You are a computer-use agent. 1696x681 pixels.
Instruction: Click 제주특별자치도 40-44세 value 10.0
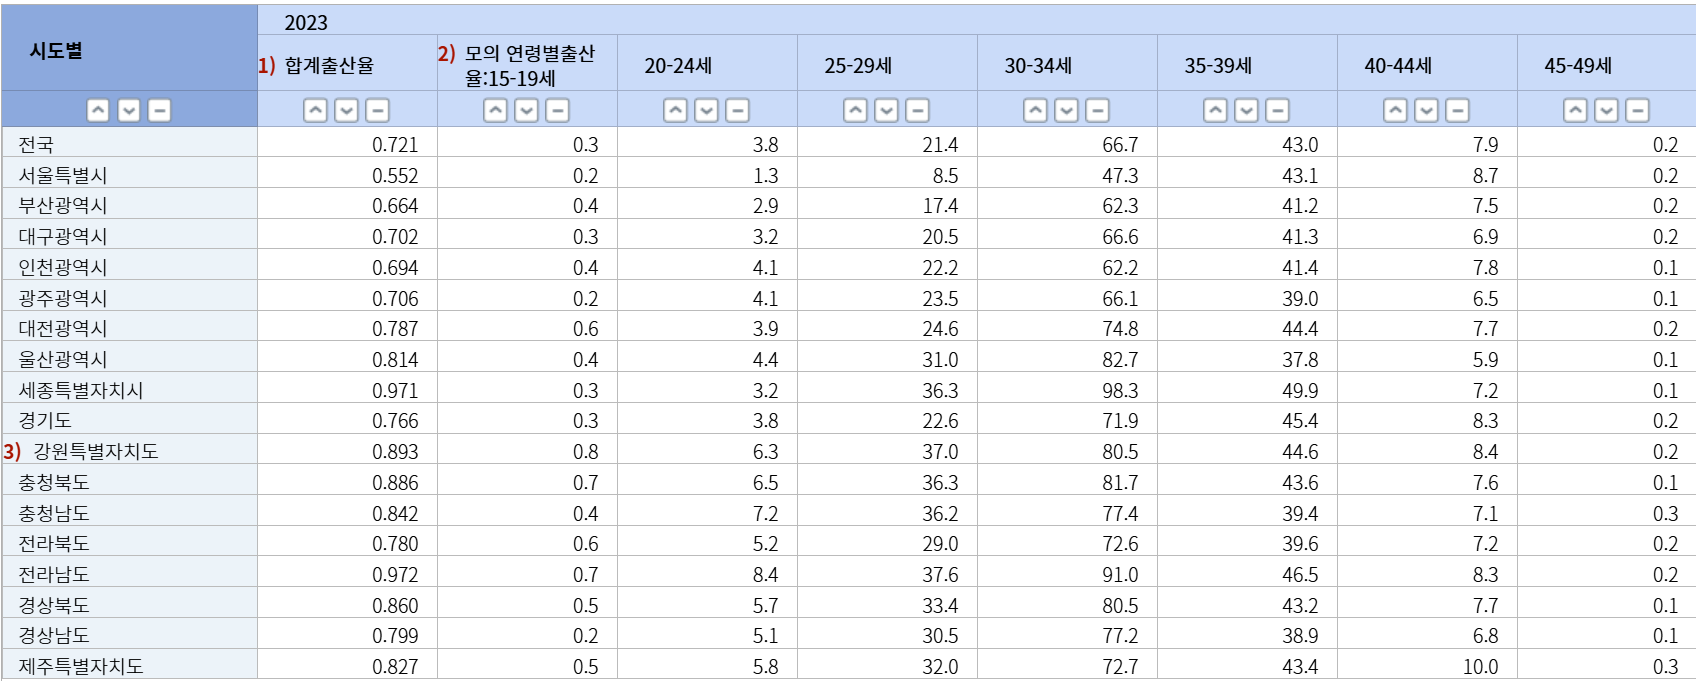1480,666
